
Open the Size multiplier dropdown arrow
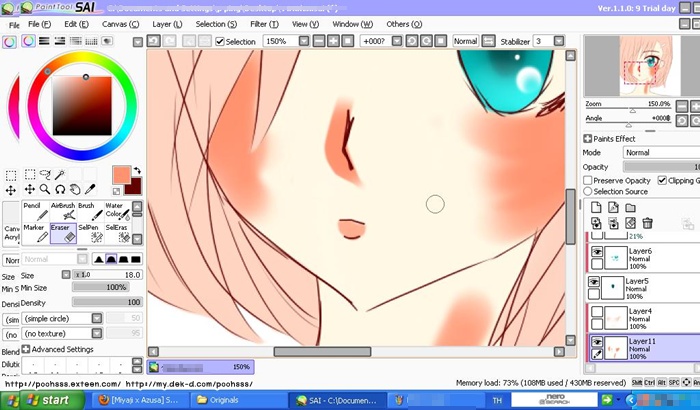66,275
